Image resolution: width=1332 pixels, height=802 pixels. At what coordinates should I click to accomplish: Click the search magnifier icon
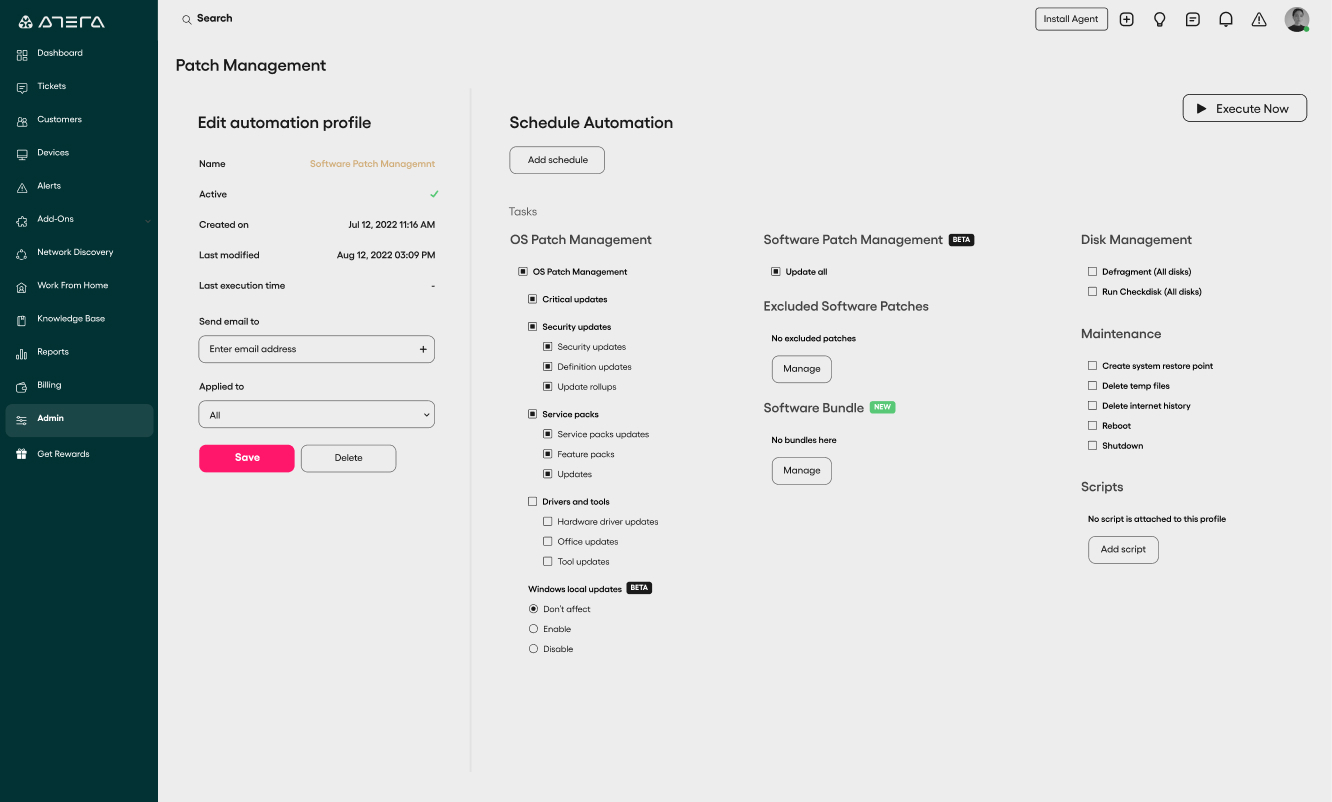pos(187,19)
